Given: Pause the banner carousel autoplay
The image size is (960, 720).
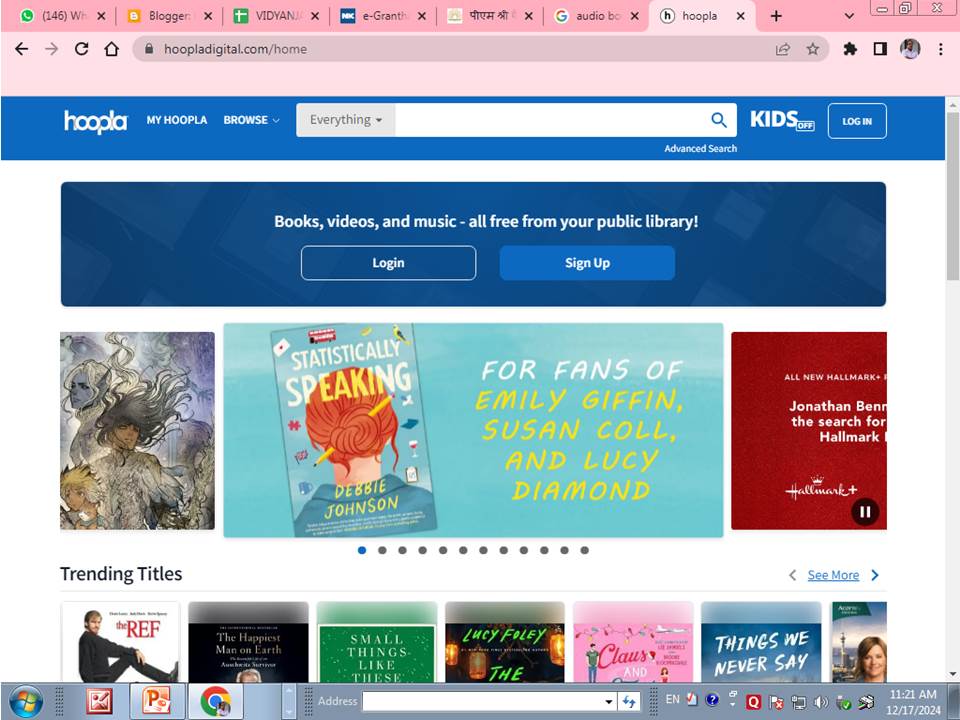Looking at the screenshot, I should (865, 512).
